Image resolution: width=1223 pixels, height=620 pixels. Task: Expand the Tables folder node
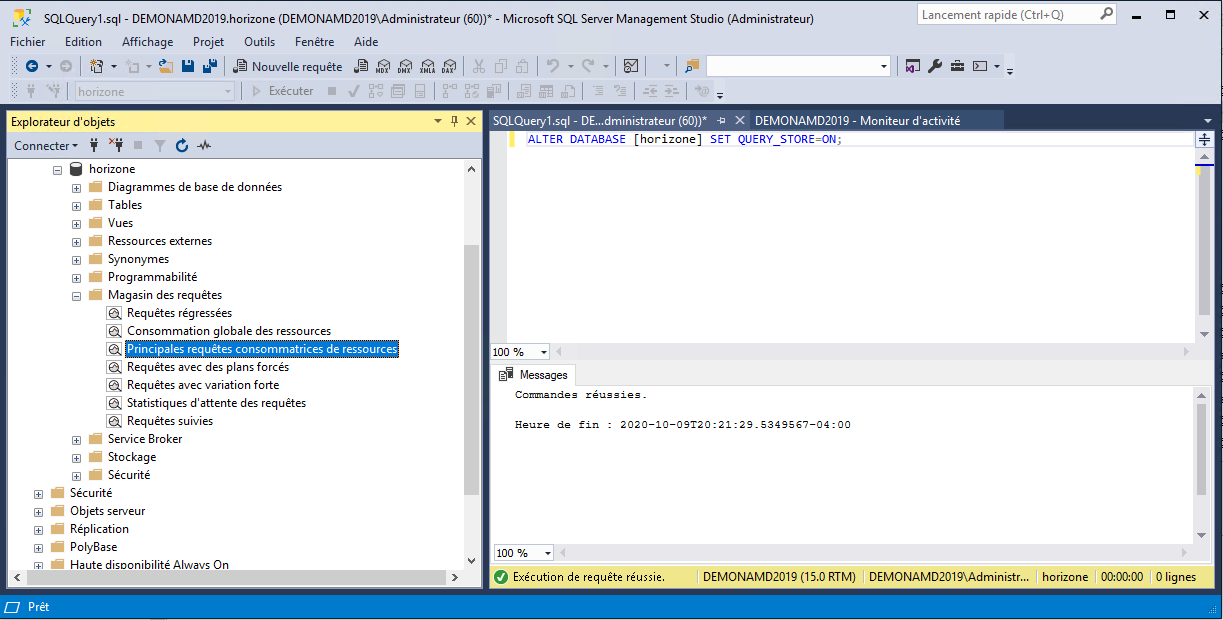pos(76,205)
